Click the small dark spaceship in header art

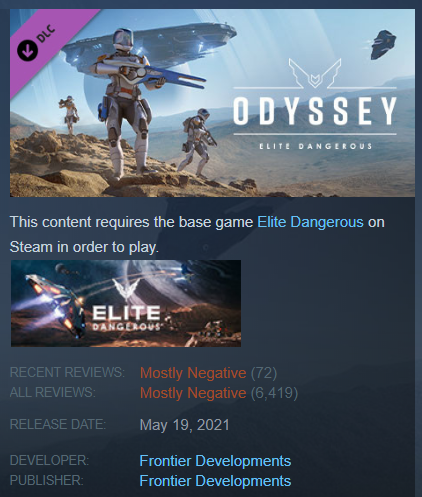pos(383,45)
